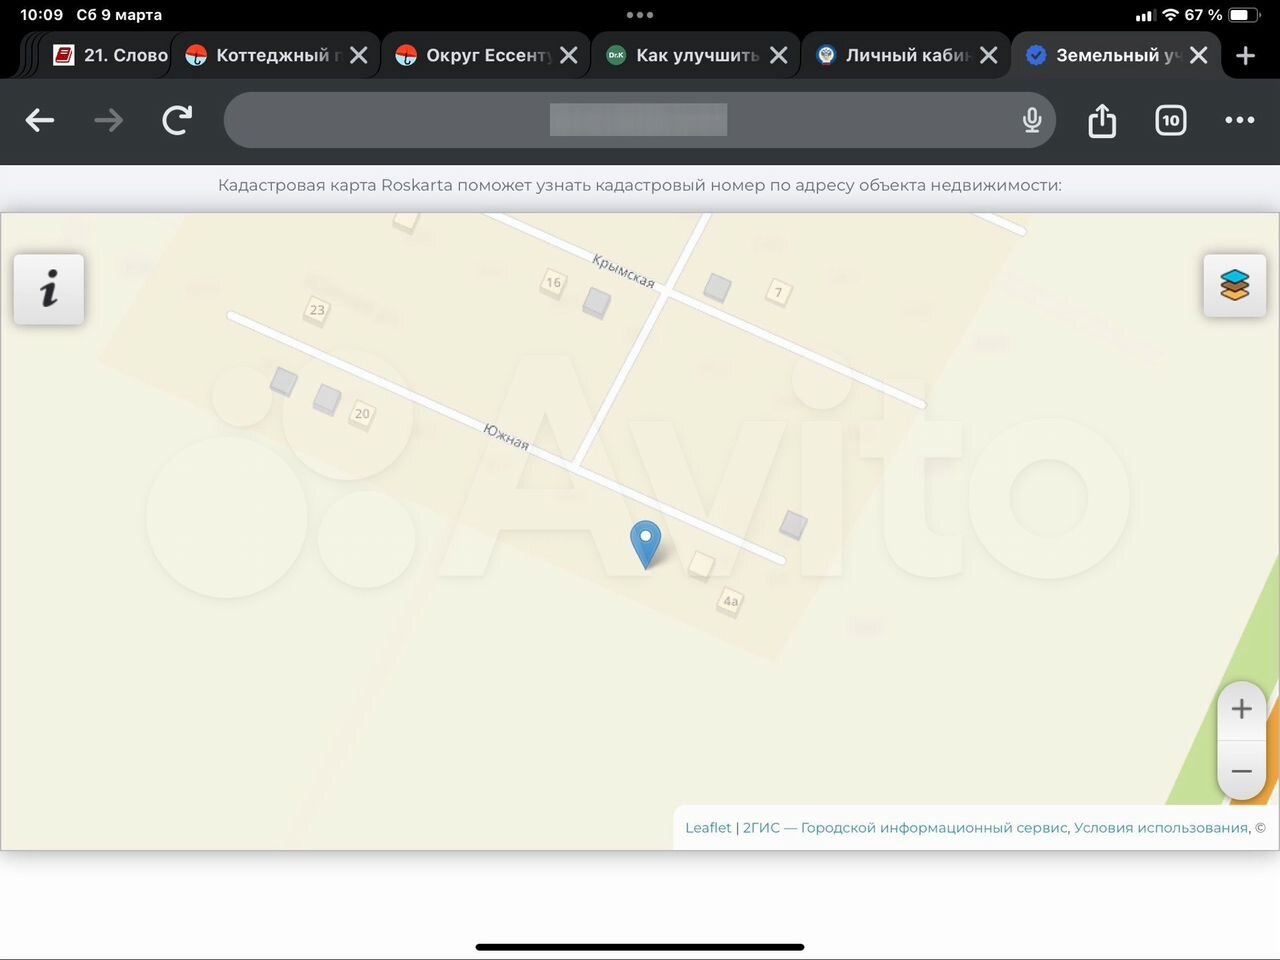The image size is (1280, 960).
Task: Close the "Округ Ессенту" tab
Action: [x=569, y=56]
